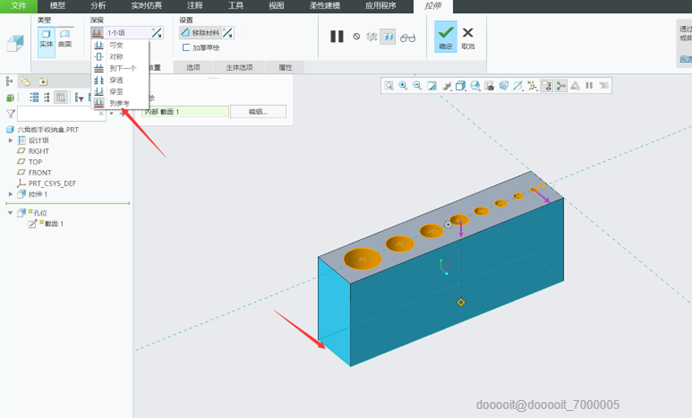Viewport: 692px width, 418px height.
Task: Click the zoom out magnifier icon
Action: [417, 86]
